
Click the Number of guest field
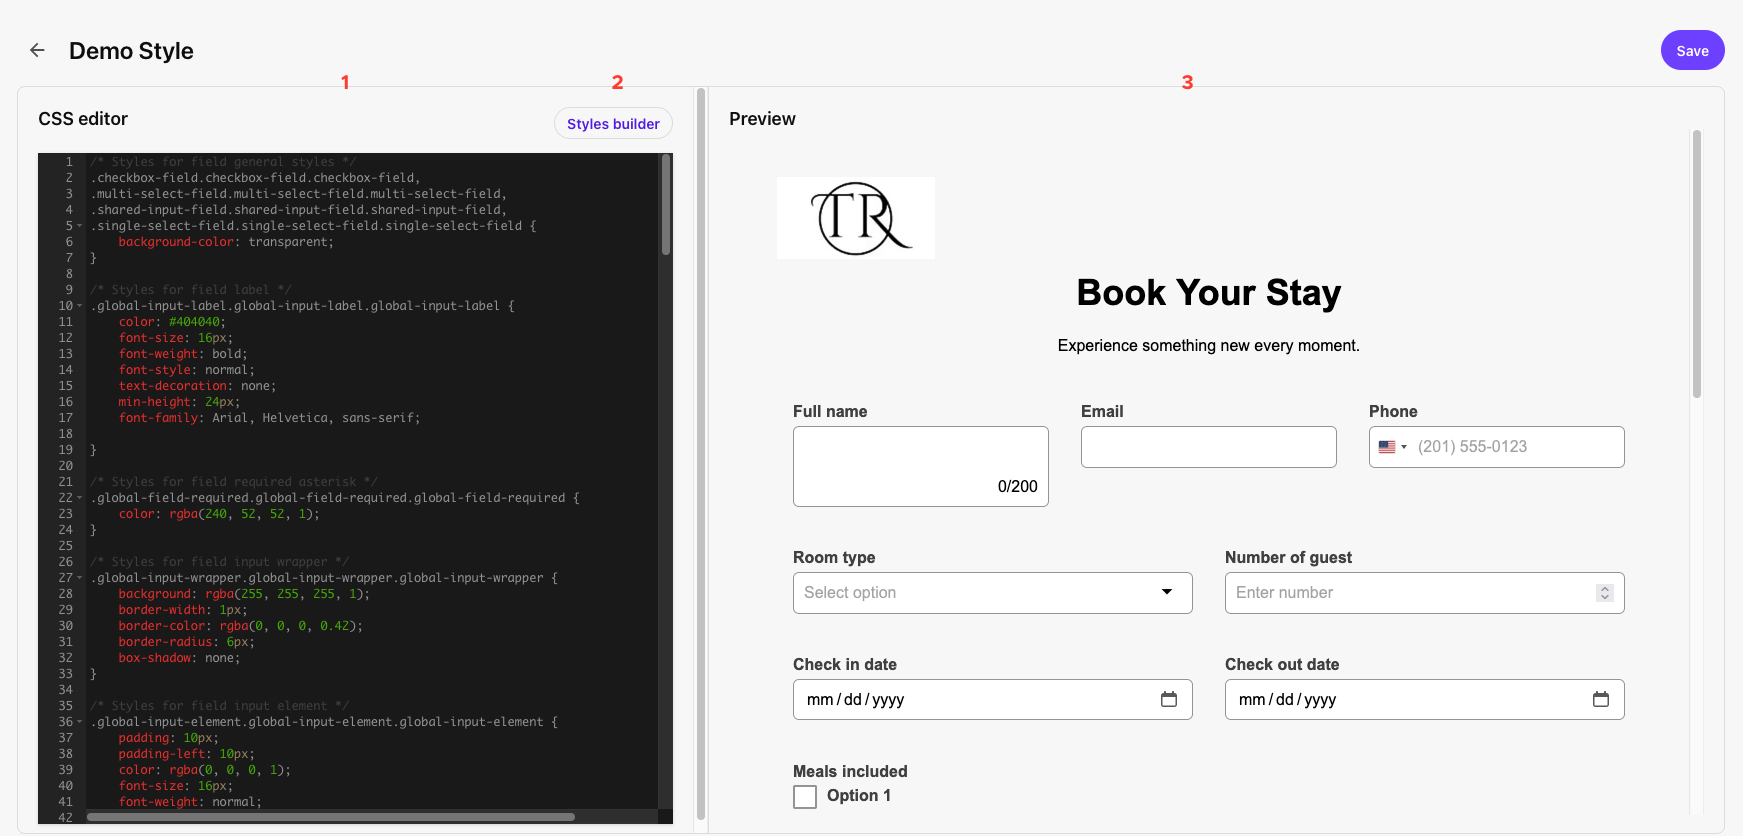pyautogui.click(x=1424, y=593)
